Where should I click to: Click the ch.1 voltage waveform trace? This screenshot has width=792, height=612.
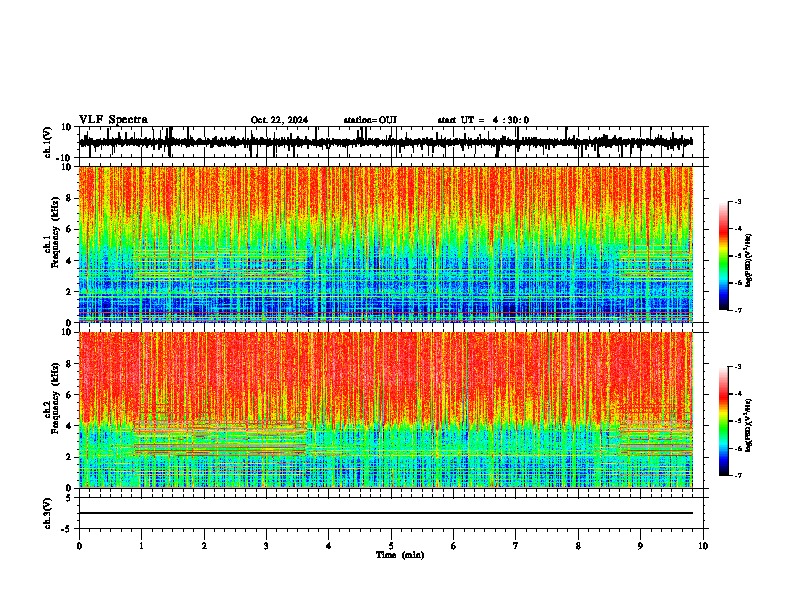click(x=386, y=142)
